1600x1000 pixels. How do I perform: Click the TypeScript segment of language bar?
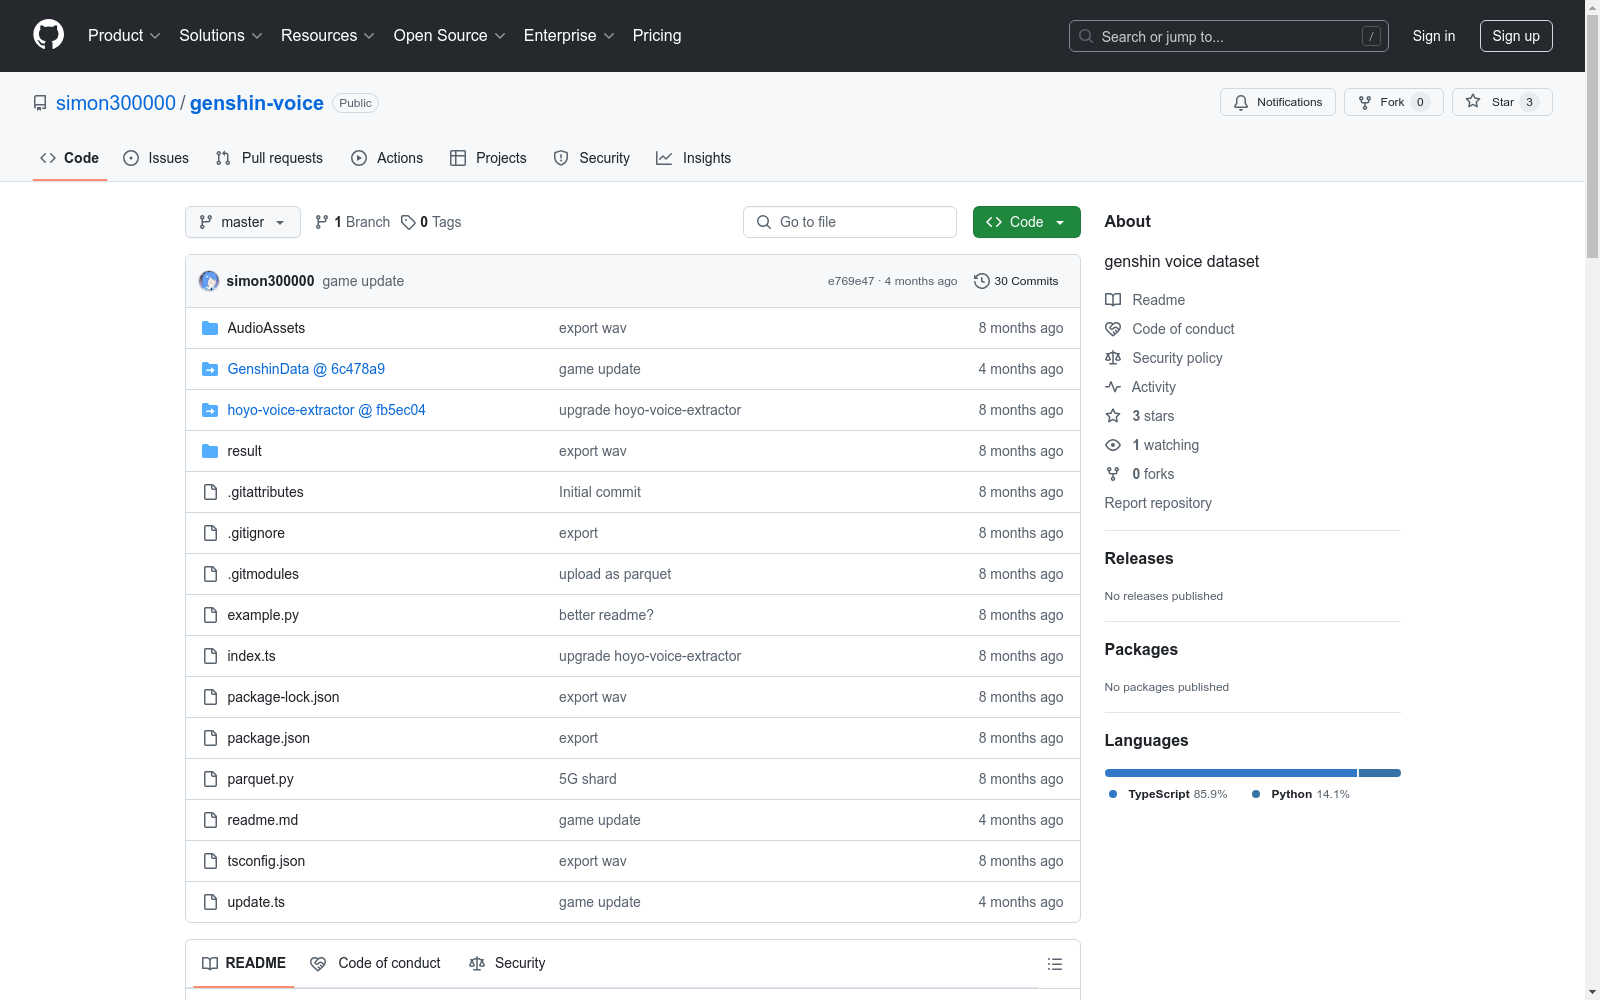pos(1231,773)
